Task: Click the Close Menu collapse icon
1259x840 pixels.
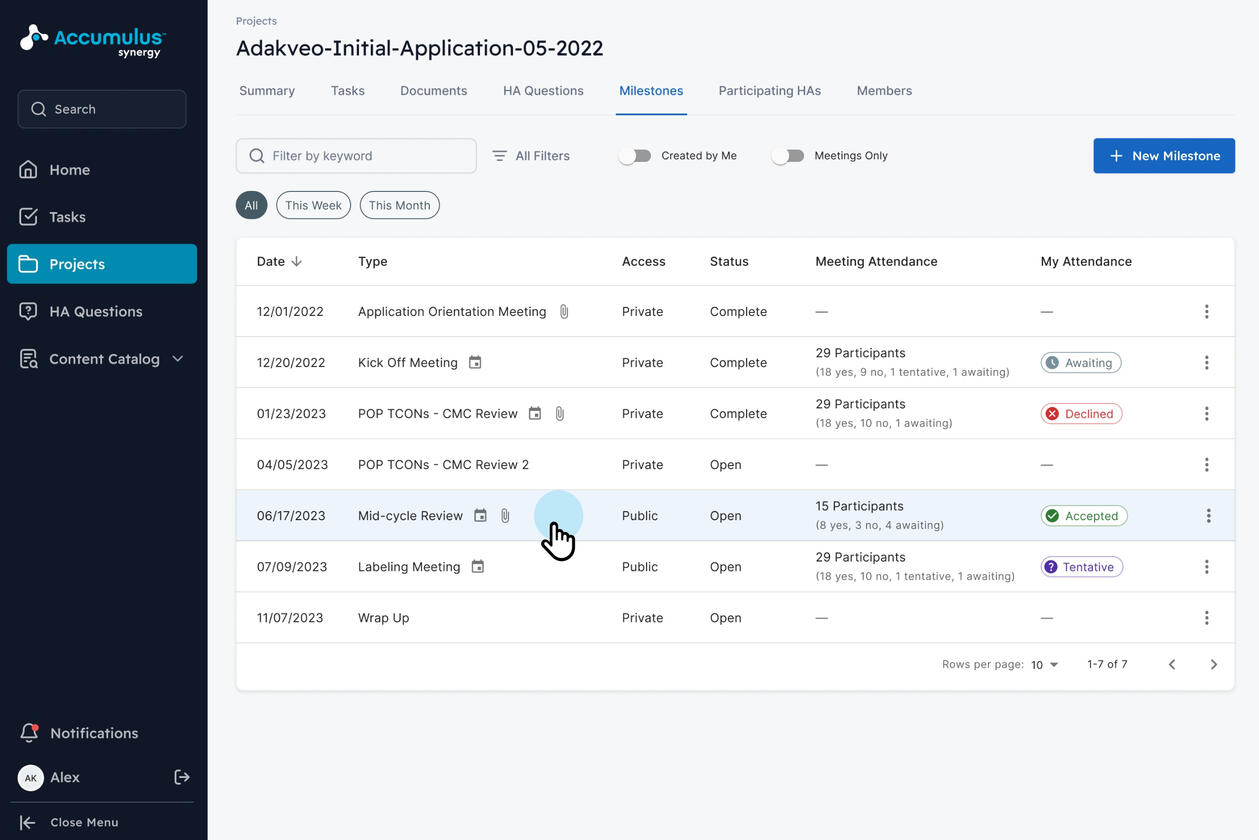Action: coord(28,822)
